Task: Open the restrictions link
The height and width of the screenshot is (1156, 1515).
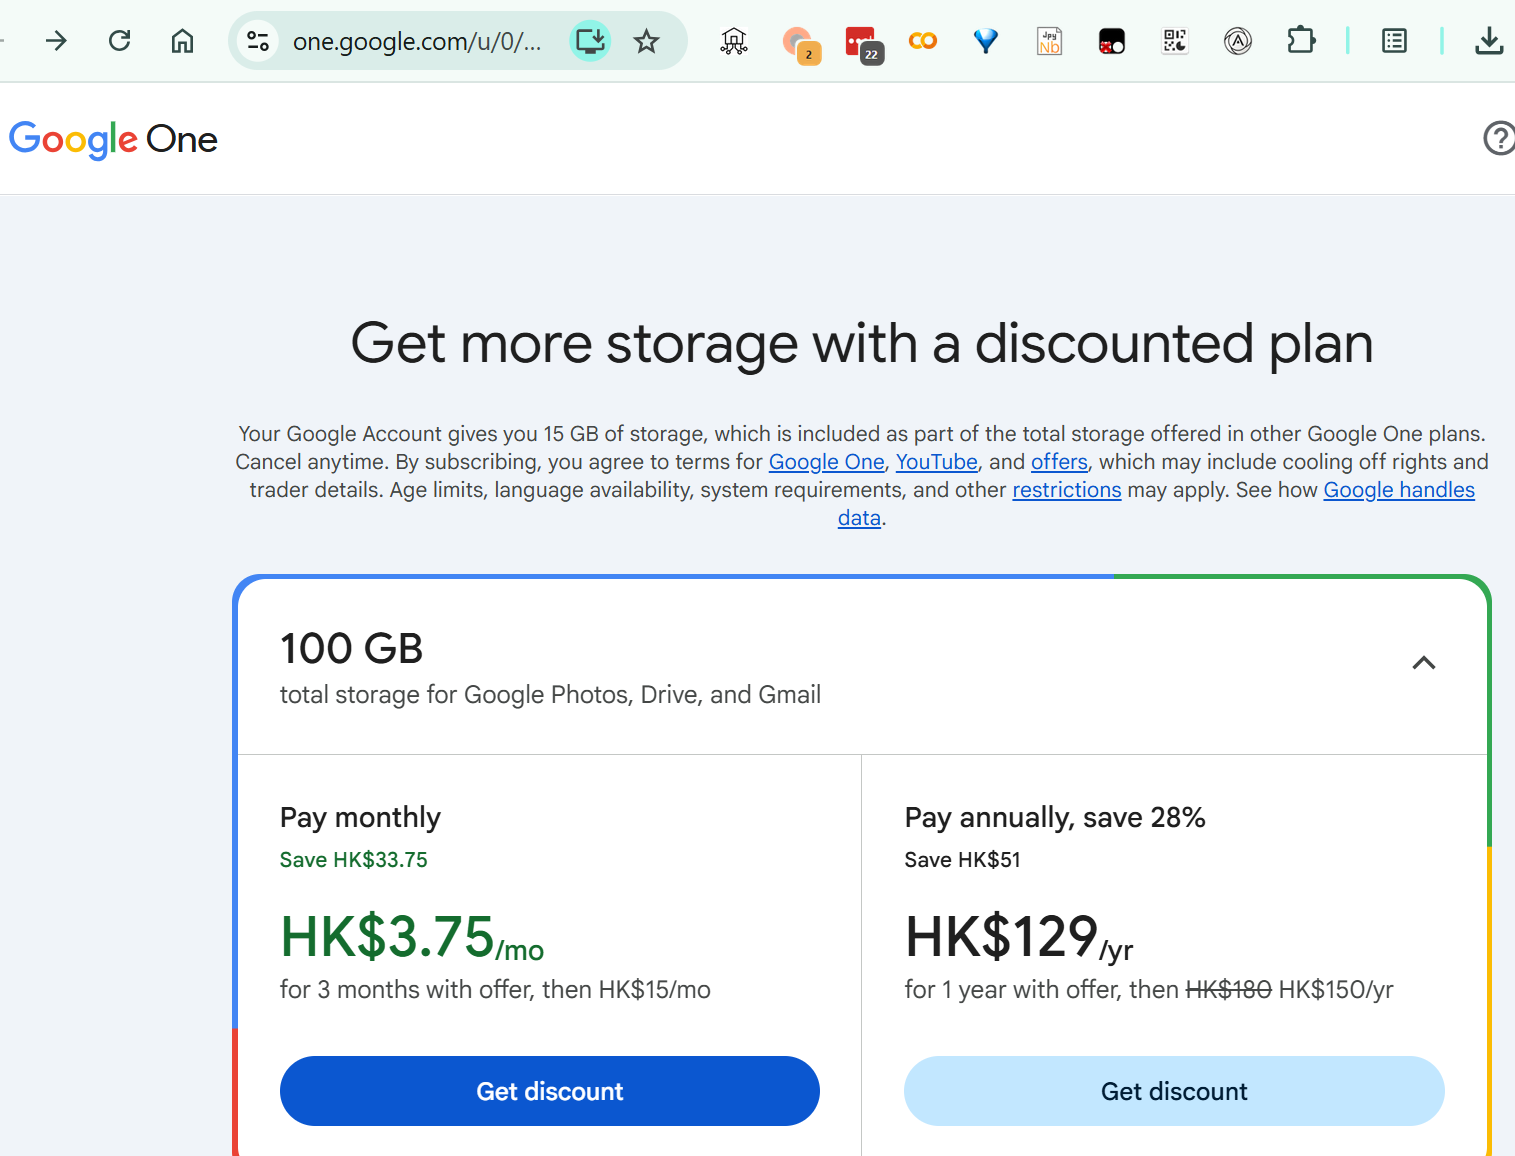Action: (1067, 490)
